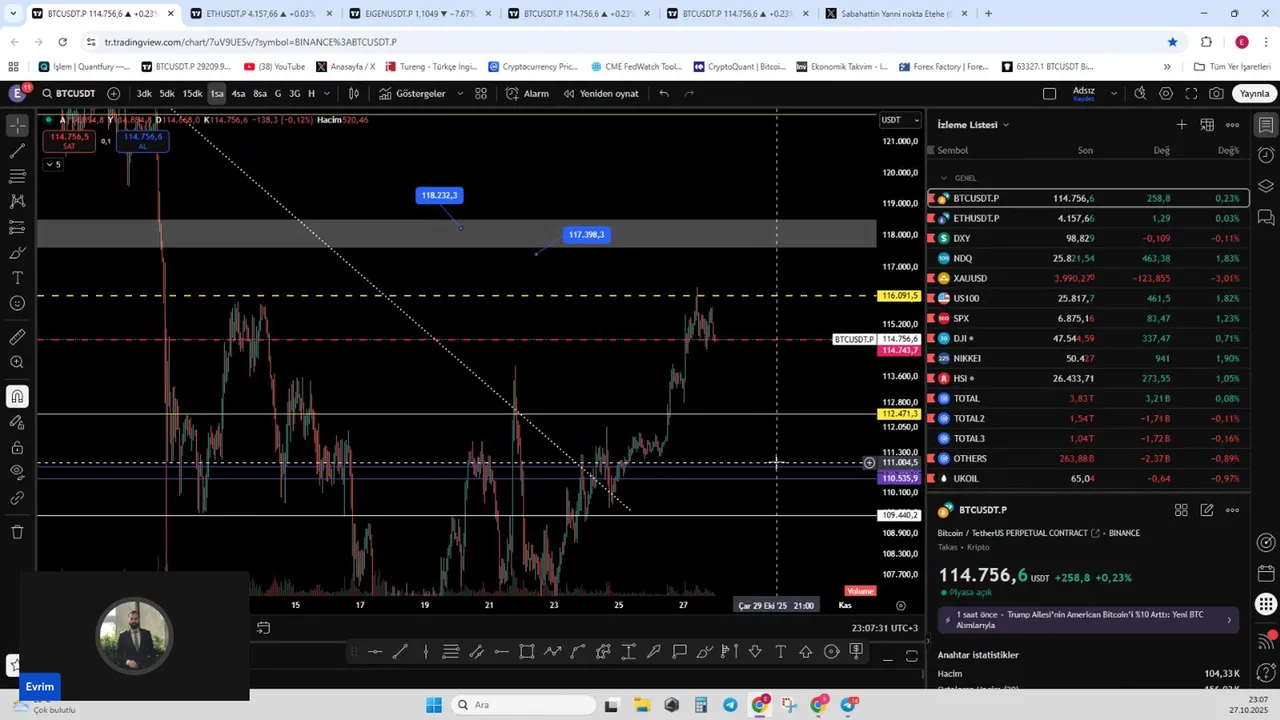
Task: Select callout note tool in bottom toolbar
Action: tap(679, 653)
